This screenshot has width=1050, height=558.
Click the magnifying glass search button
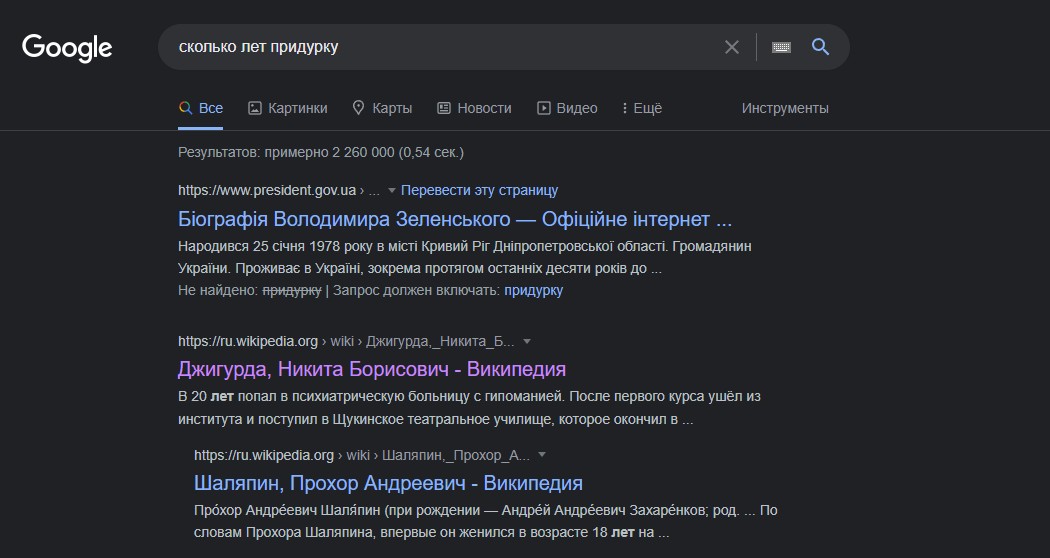pos(820,47)
